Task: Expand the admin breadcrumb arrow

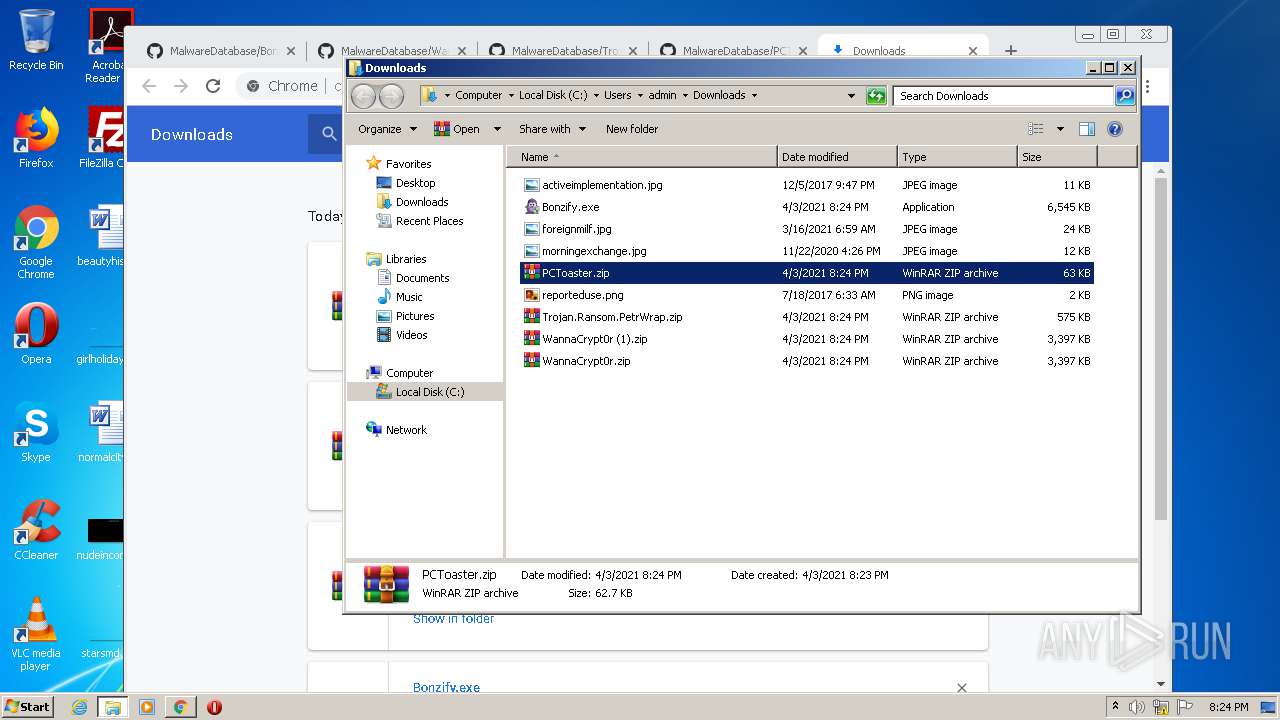Action: coord(686,96)
